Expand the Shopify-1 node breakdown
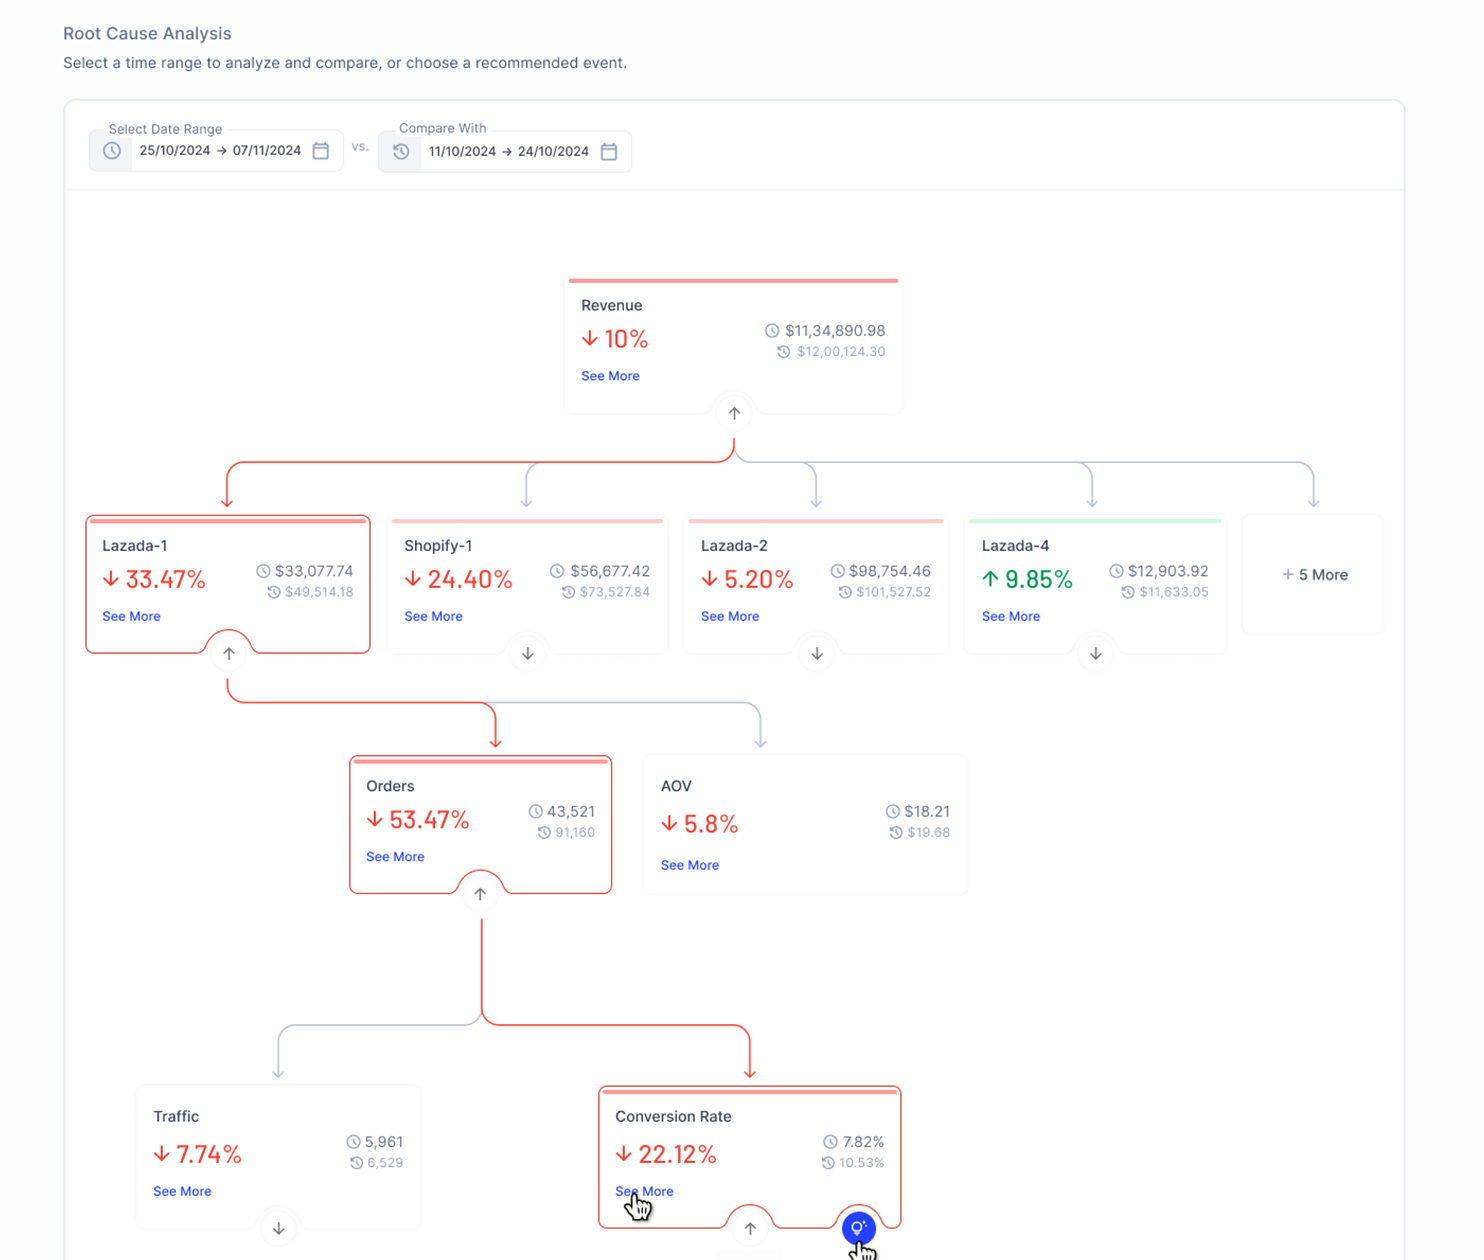Screen dimensions: 1484x1260 [x=528, y=653]
